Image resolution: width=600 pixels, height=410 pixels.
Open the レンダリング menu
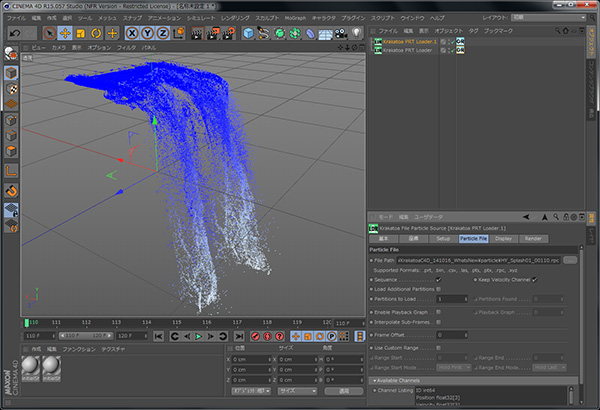pyautogui.click(x=235, y=18)
